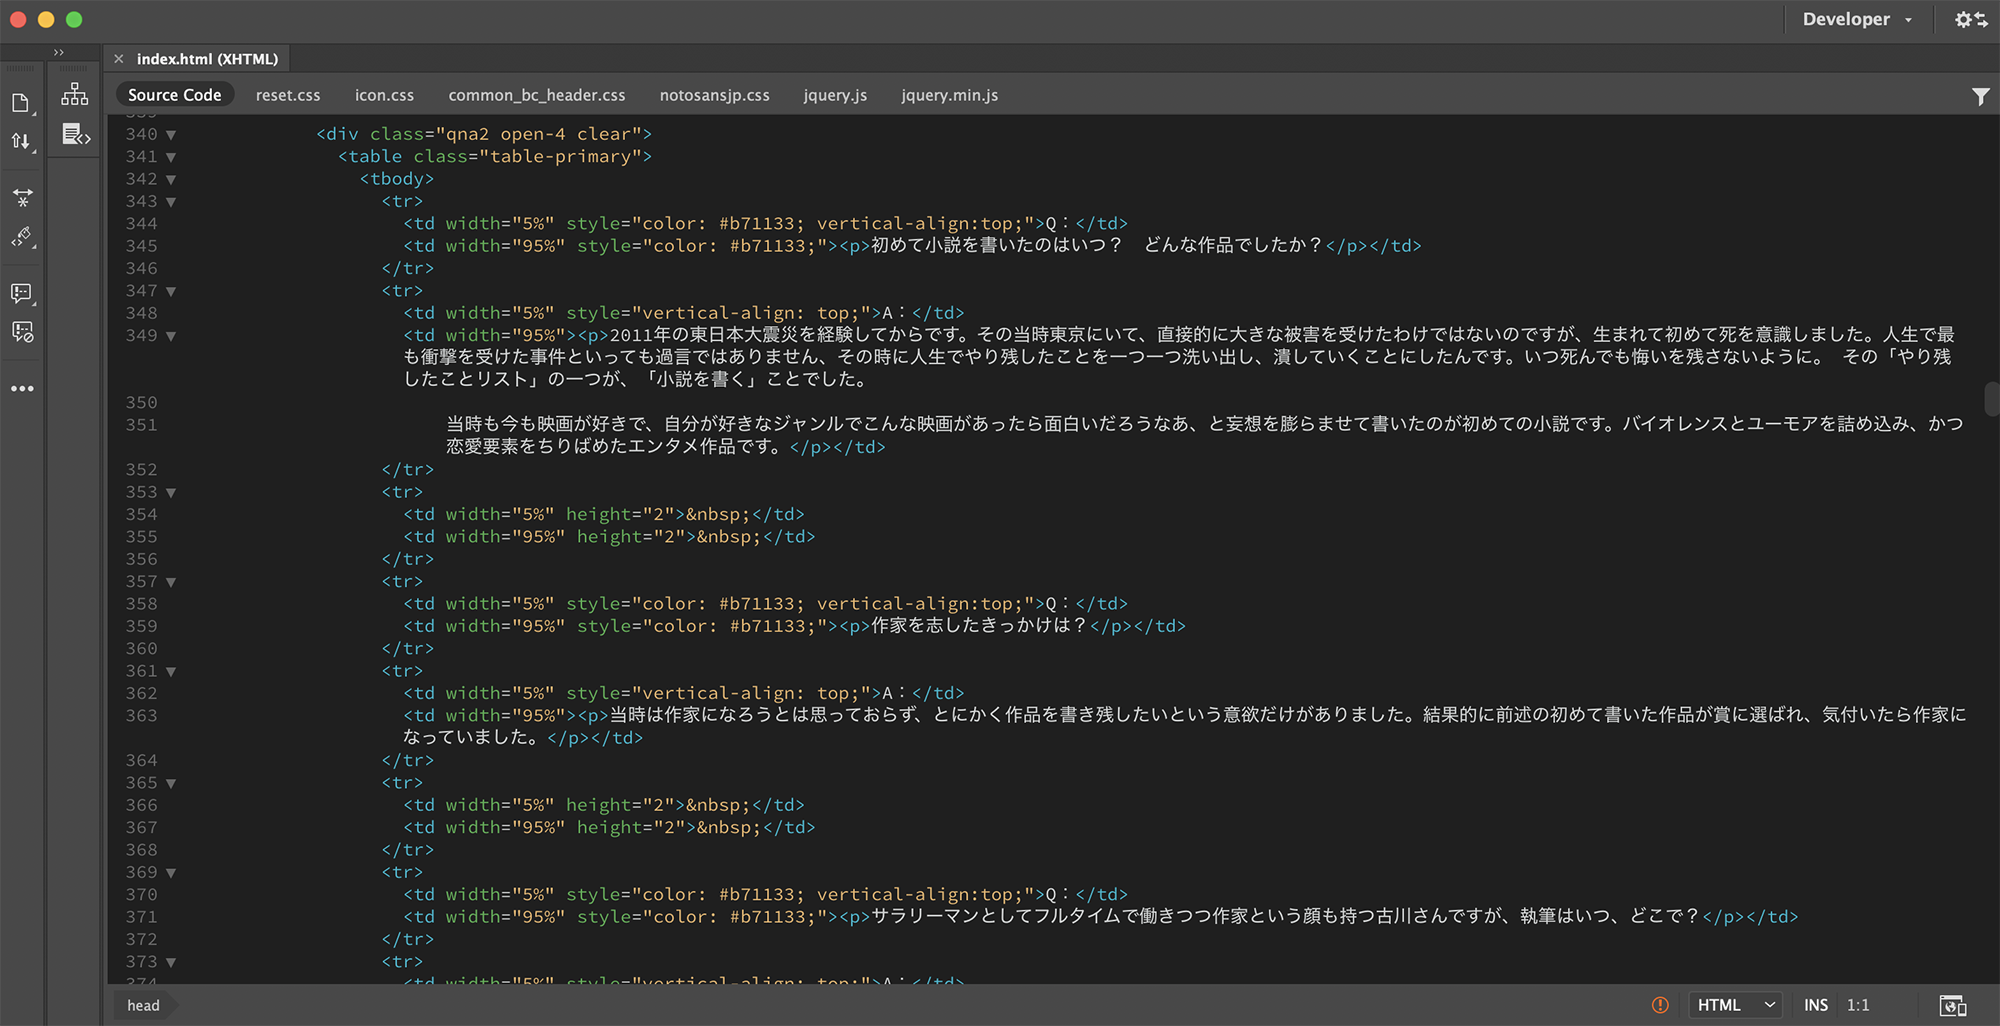Toggle the INS insert mode indicator
Viewport: 2000px width, 1026px height.
(1816, 1005)
